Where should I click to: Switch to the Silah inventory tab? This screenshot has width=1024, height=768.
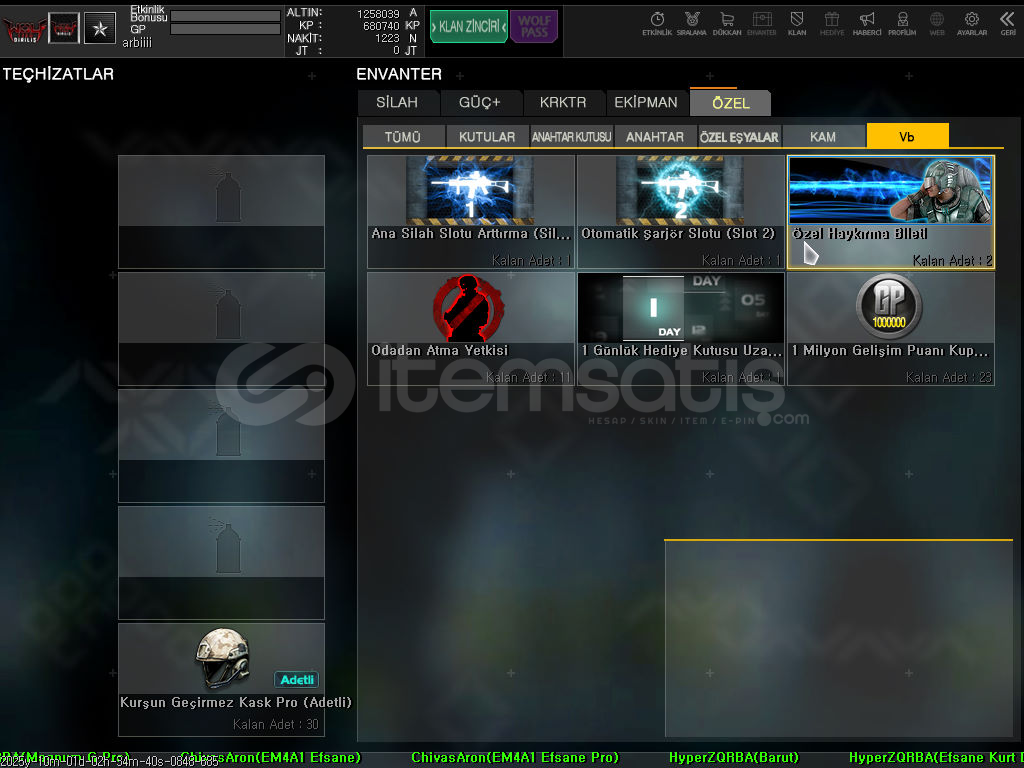point(397,103)
